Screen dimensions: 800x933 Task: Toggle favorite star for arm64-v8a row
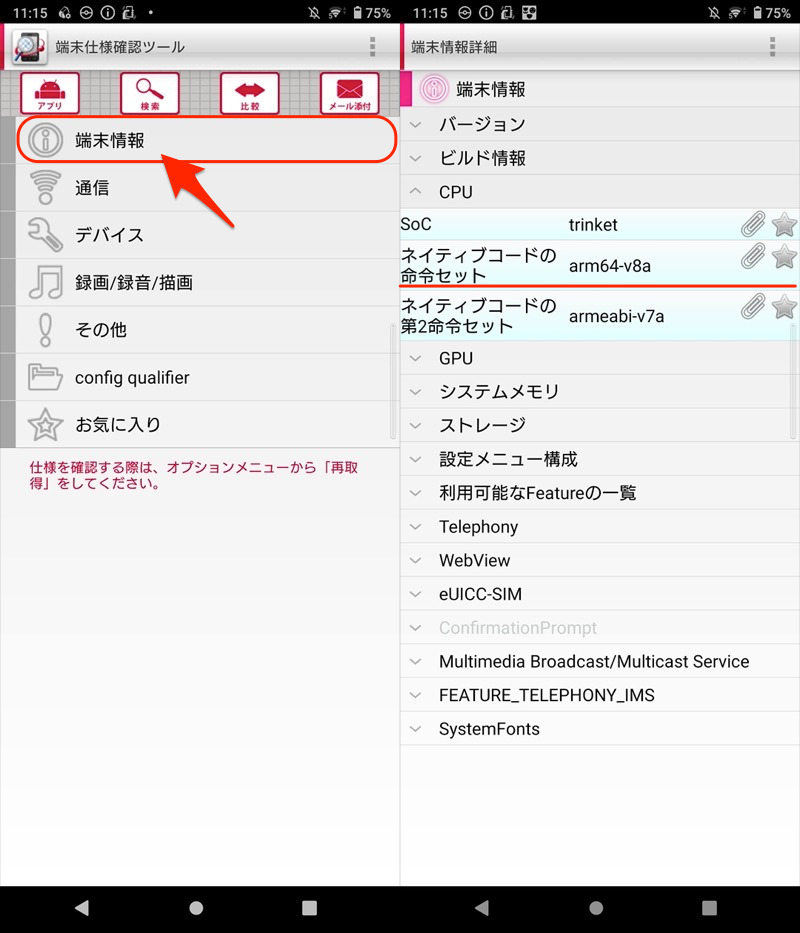click(x=785, y=257)
